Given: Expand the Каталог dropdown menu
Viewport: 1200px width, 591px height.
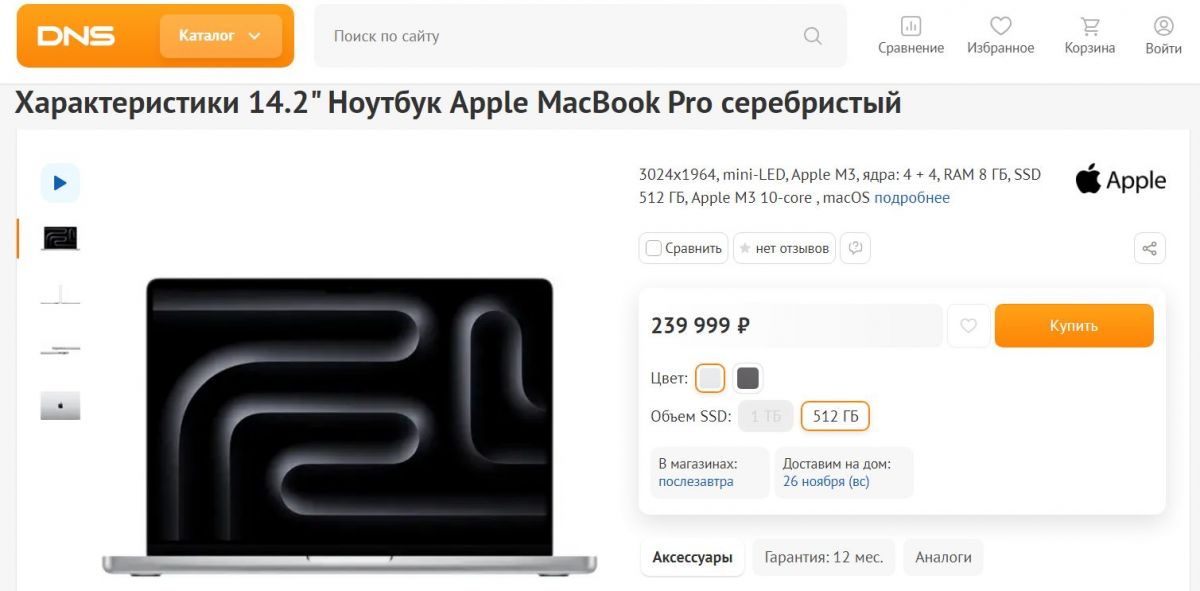Looking at the screenshot, I should click(220, 36).
